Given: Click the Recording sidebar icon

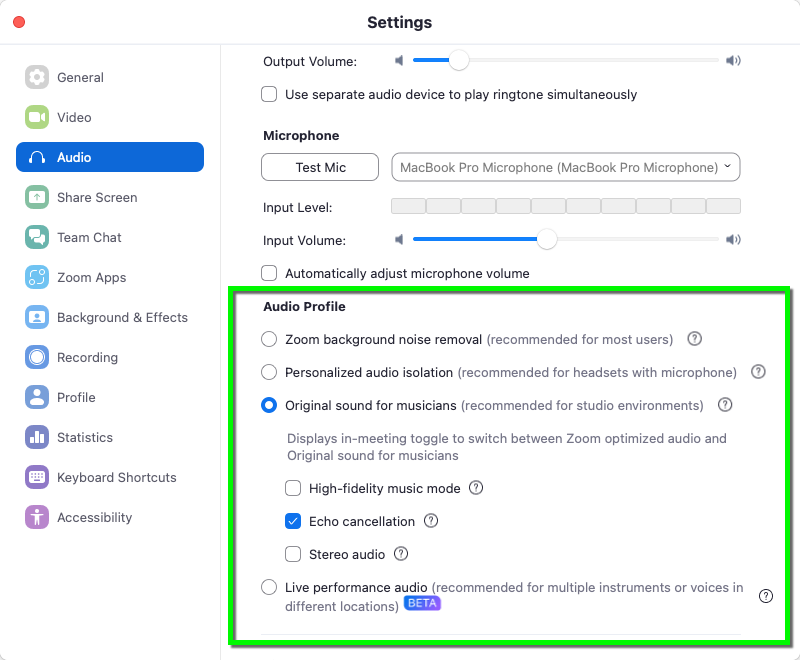Looking at the screenshot, I should [x=37, y=357].
